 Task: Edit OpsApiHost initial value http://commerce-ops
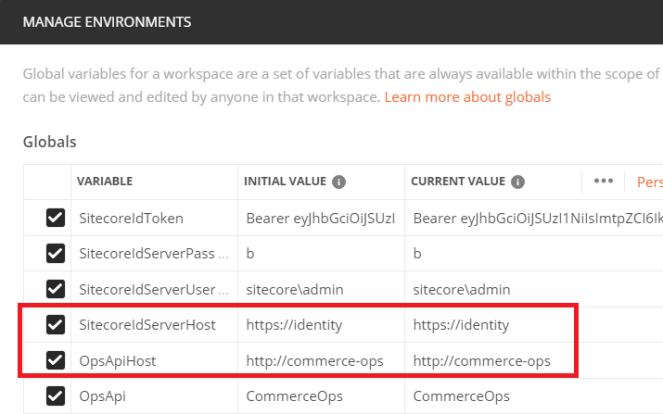[x=321, y=361]
